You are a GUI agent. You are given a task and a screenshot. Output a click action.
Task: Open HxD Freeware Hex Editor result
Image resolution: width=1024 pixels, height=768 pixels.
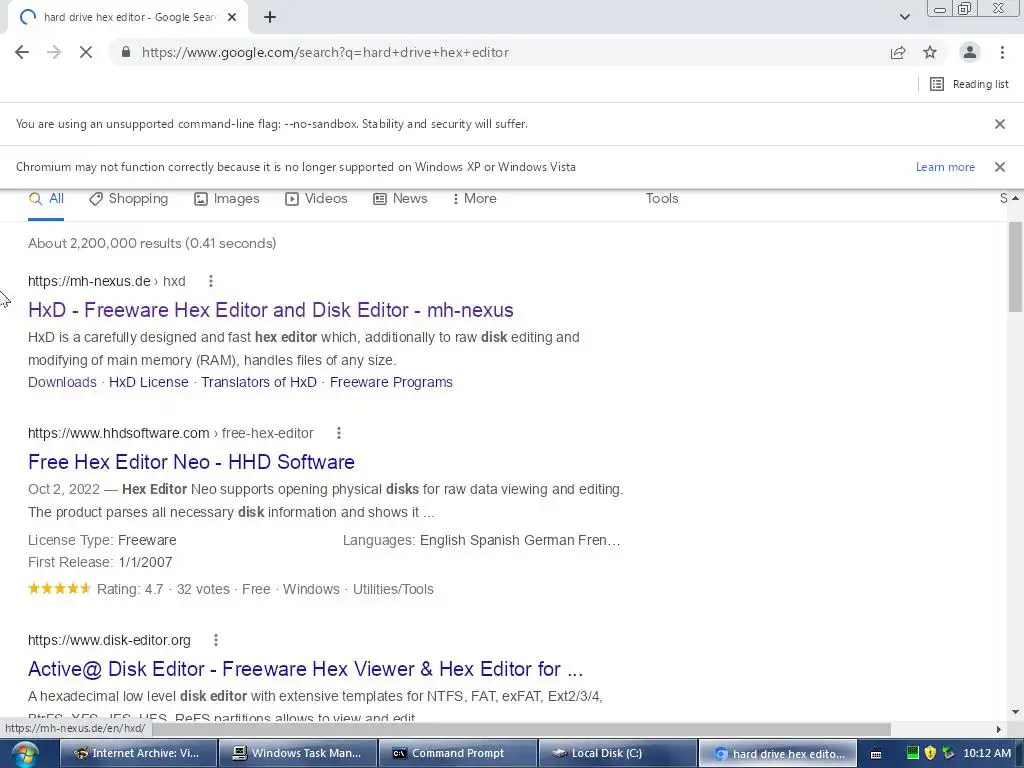coord(271,310)
